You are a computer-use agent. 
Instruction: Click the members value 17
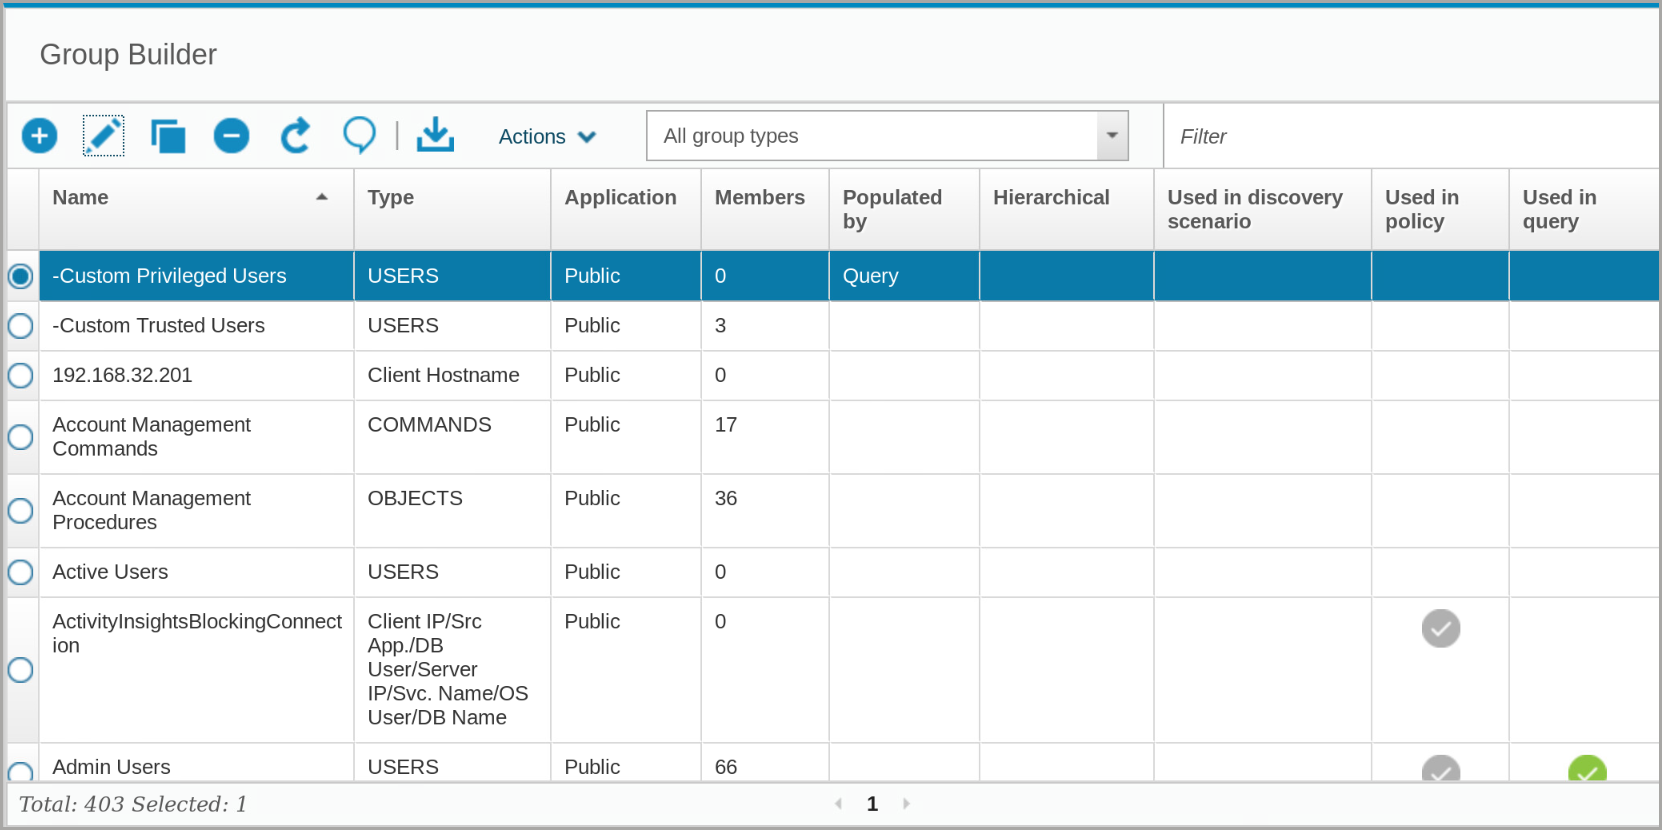tap(726, 425)
